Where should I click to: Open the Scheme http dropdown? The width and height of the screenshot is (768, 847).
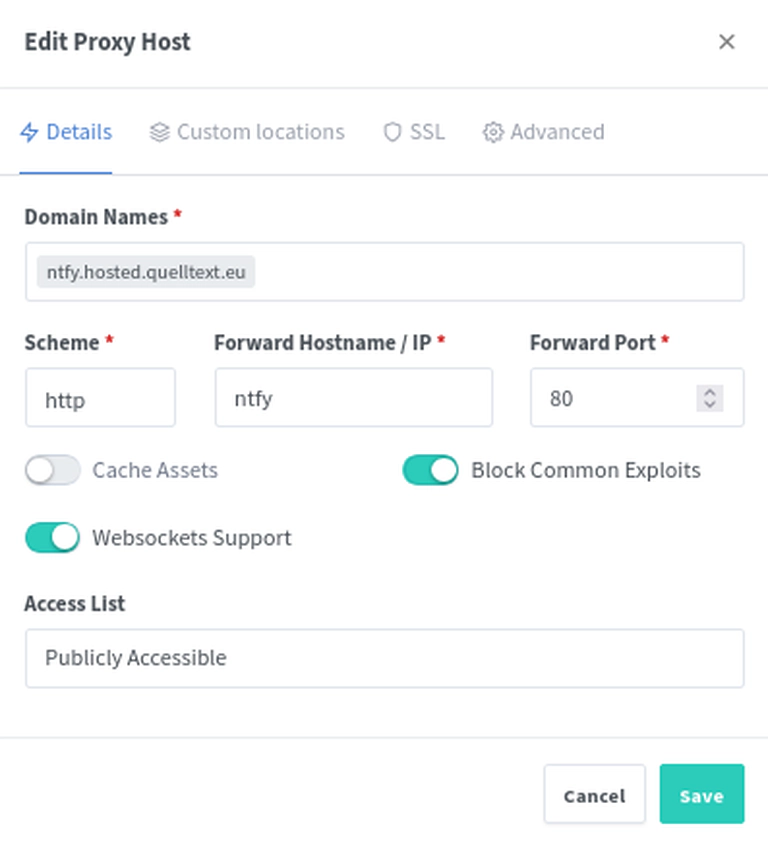100,398
